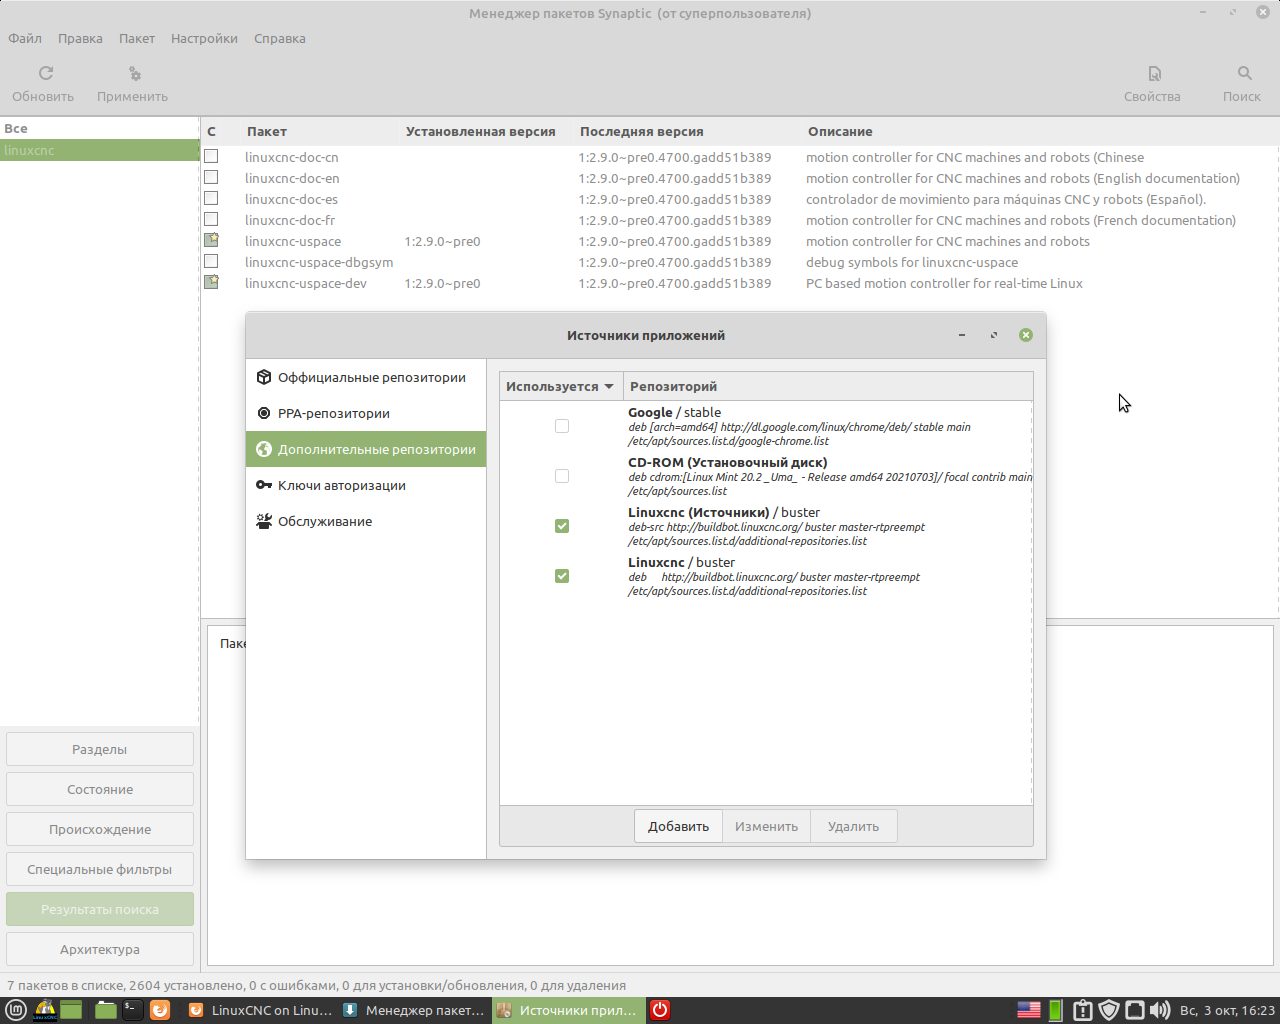Open the Пакет menu
The width and height of the screenshot is (1280, 1024).
(x=137, y=38)
